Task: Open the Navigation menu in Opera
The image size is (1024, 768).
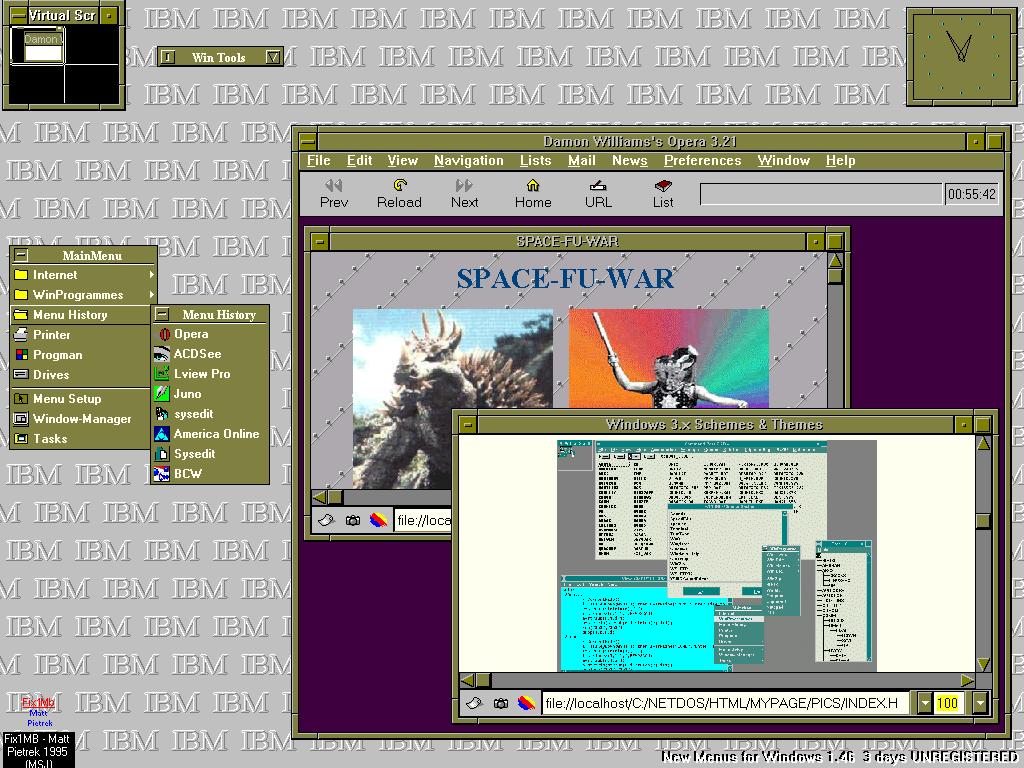Action: (468, 161)
